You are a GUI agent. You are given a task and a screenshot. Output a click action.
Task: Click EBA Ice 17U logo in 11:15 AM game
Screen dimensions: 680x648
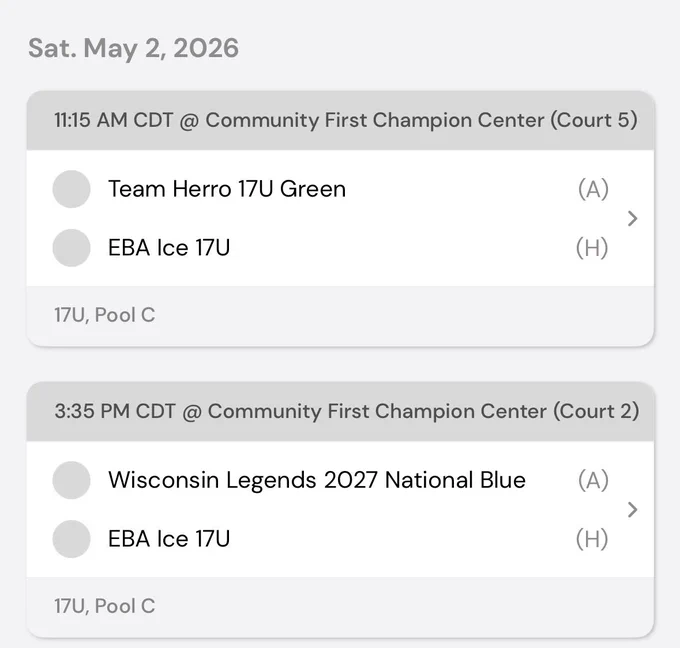tap(72, 248)
